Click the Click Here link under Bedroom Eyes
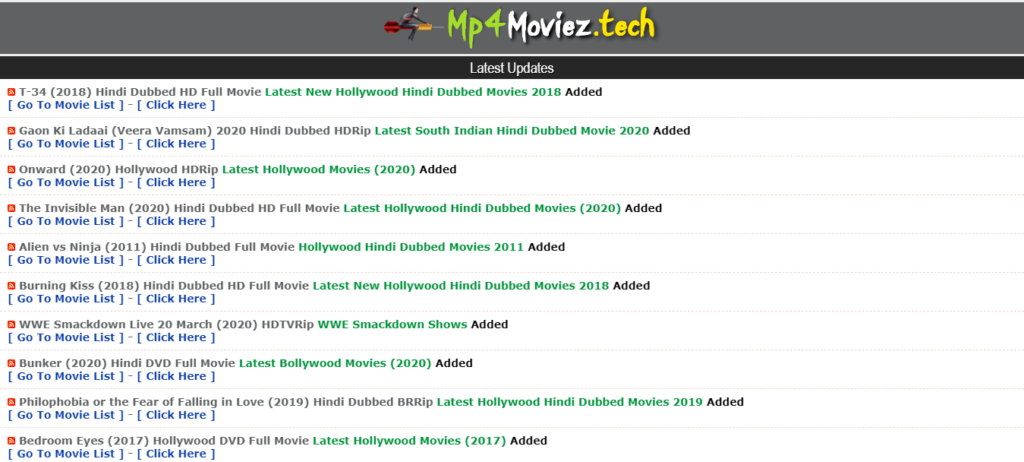The height and width of the screenshot is (462, 1024). [x=176, y=454]
